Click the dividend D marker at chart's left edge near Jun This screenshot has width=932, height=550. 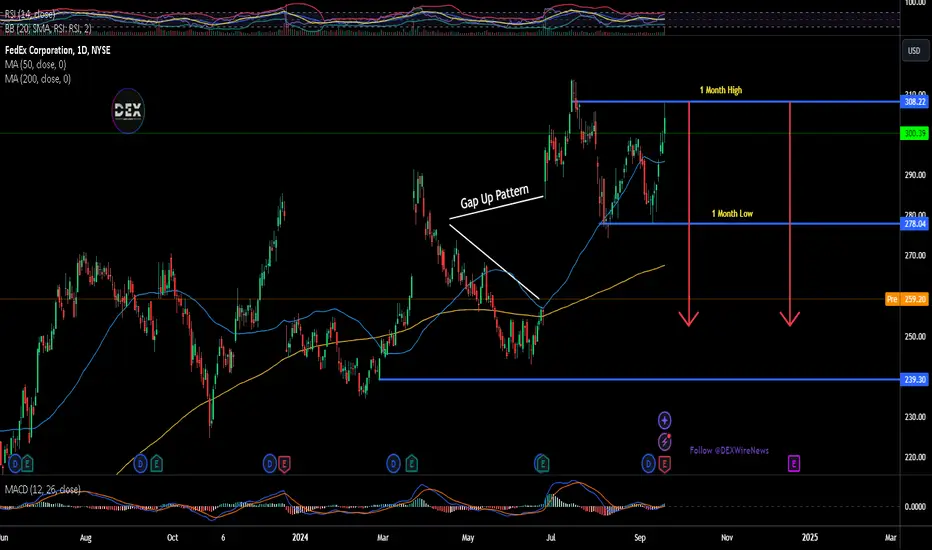click(14, 463)
